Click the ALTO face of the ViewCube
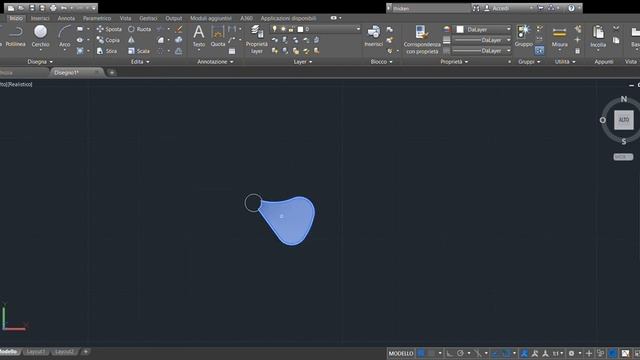 [x=624, y=120]
